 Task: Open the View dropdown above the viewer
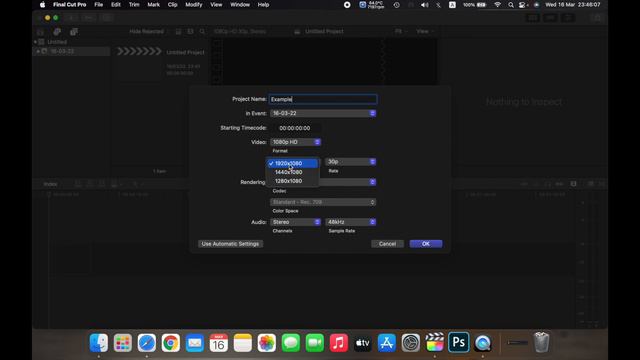click(x=425, y=31)
